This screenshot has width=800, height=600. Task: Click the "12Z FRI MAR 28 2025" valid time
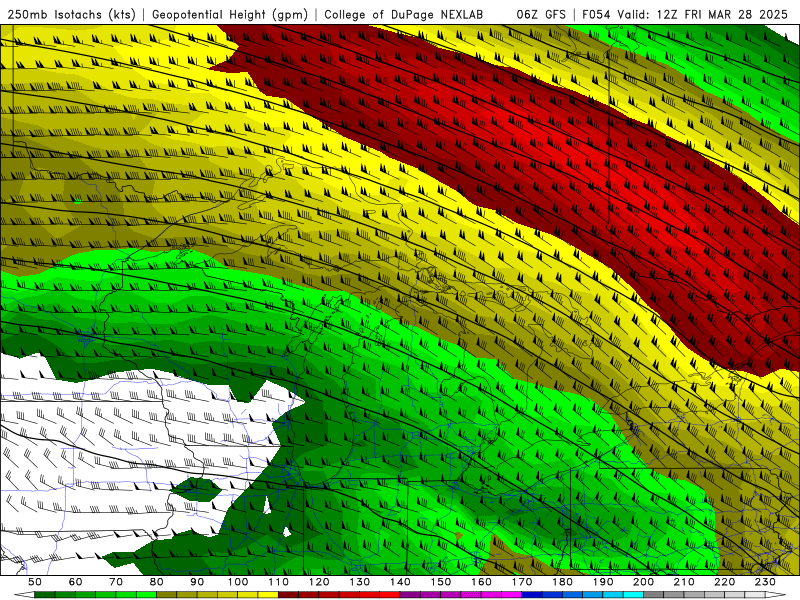722,15
